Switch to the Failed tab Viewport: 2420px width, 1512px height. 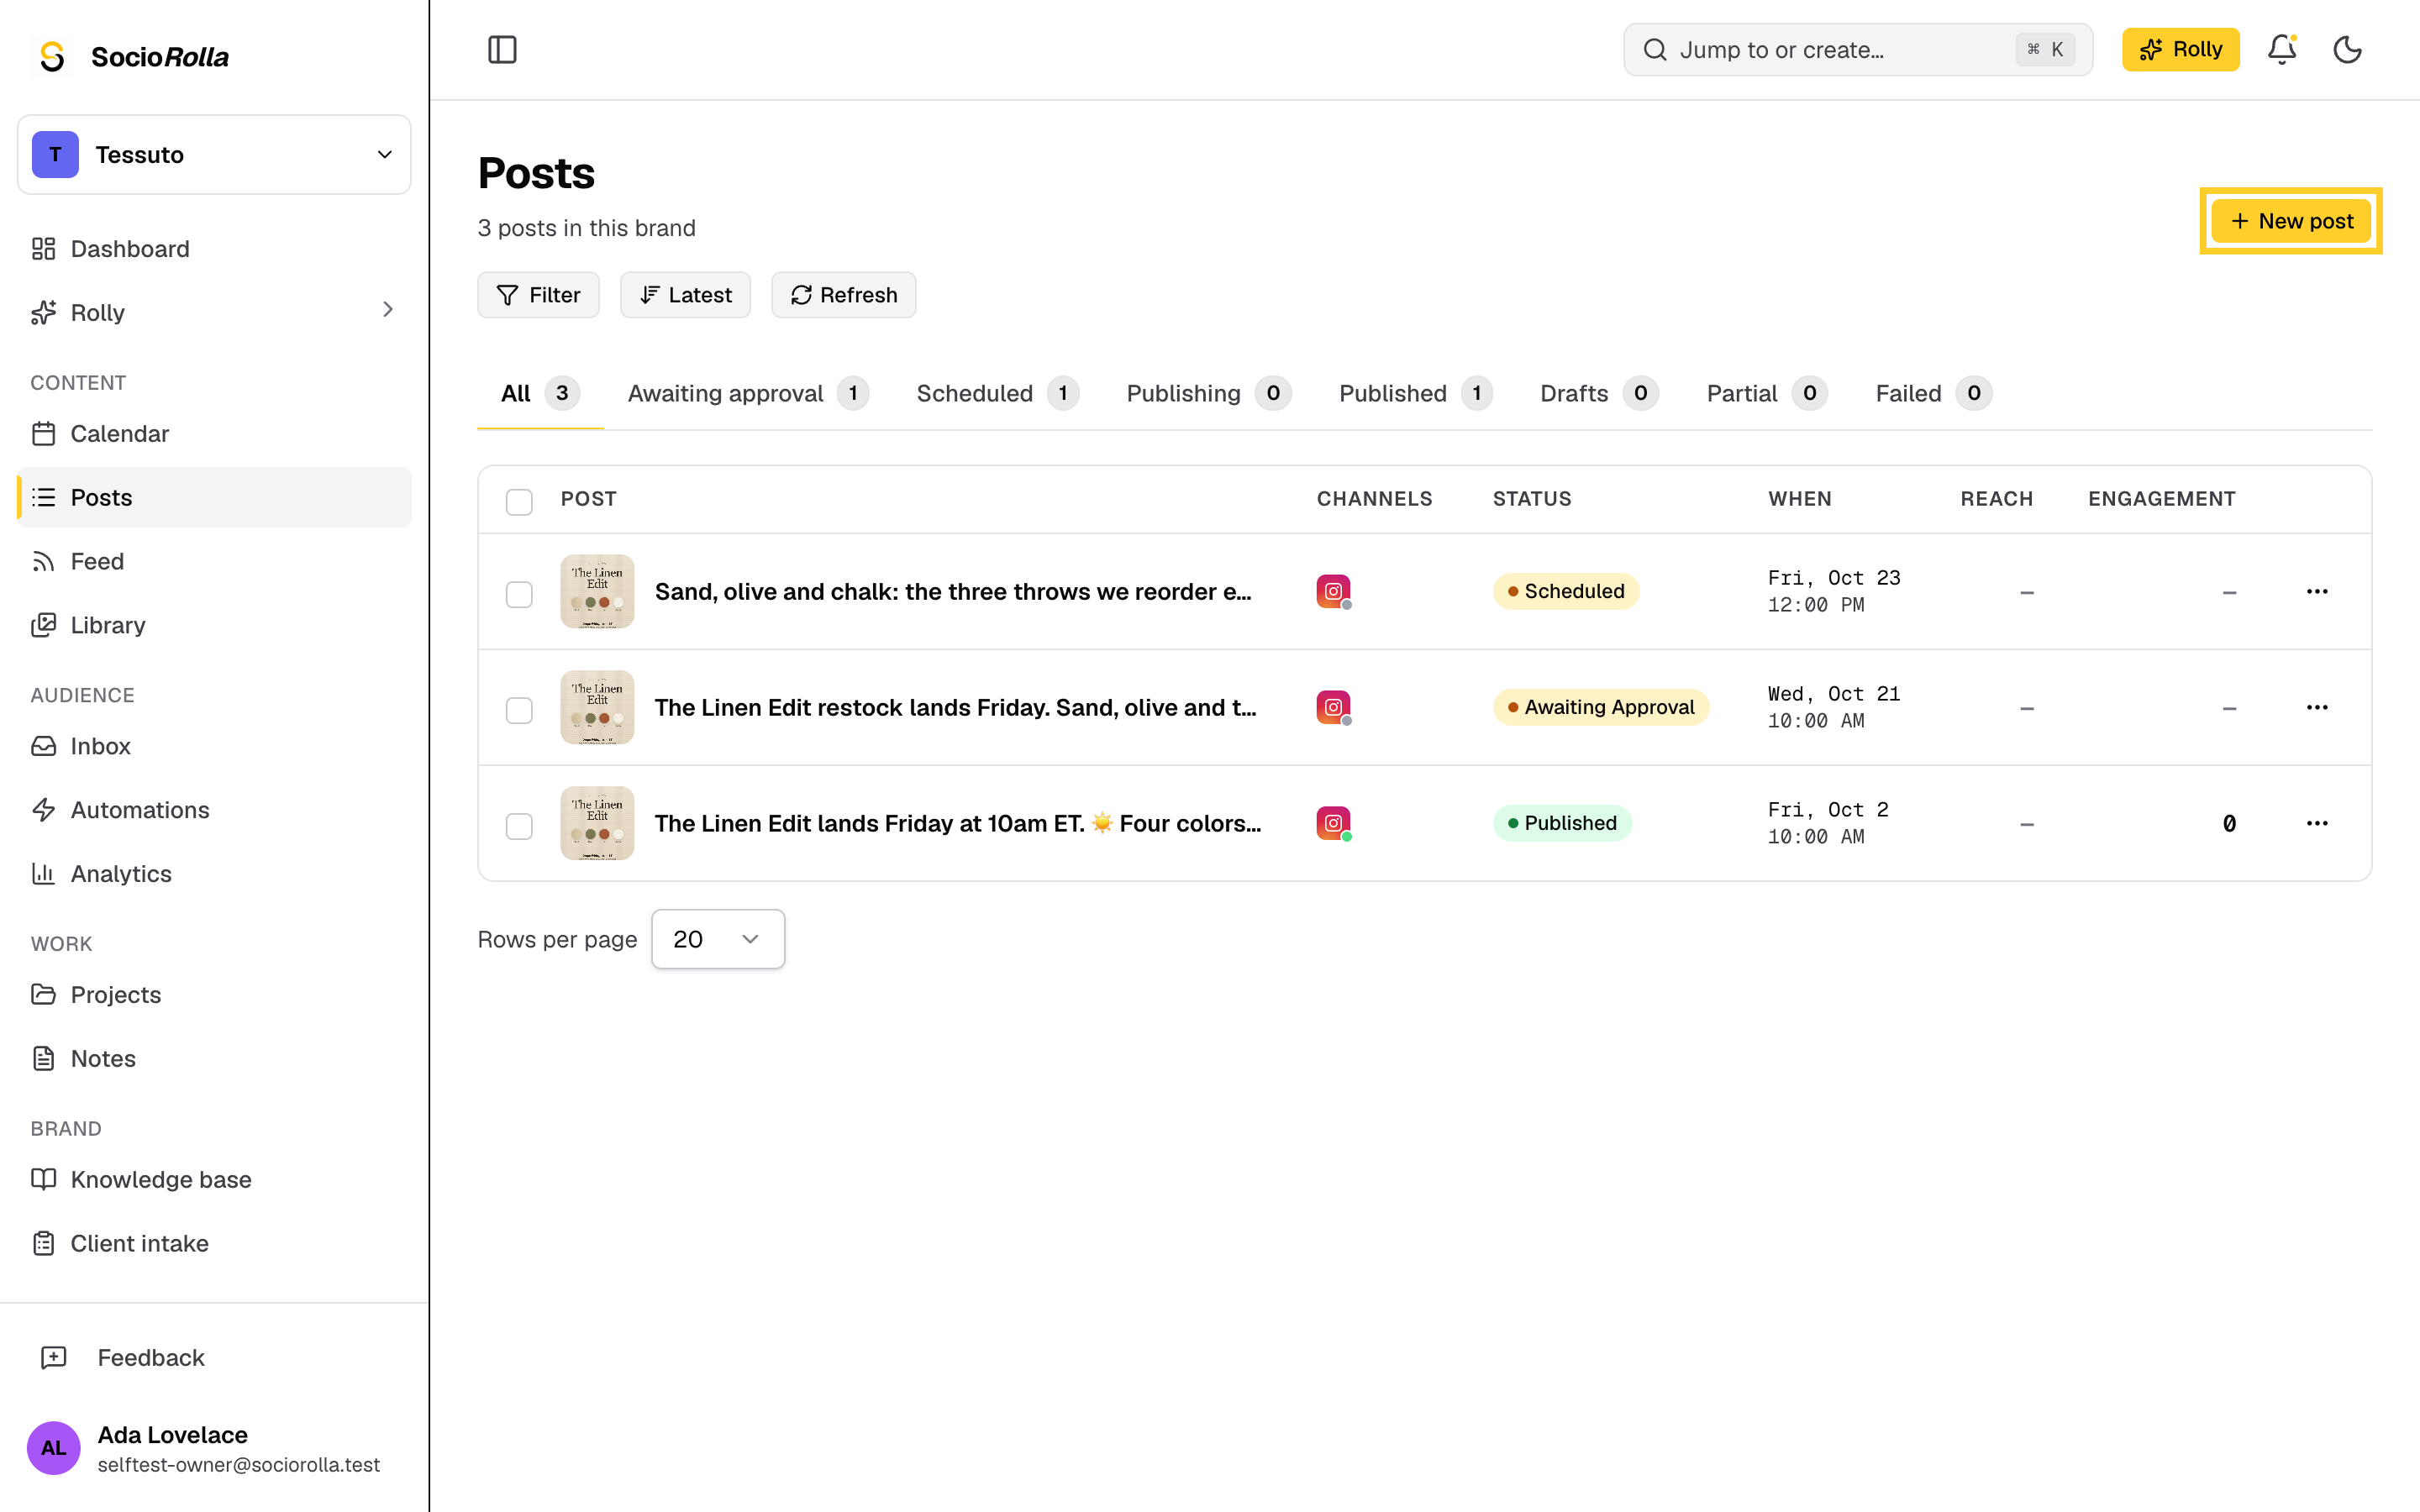pyautogui.click(x=1933, y=393)
